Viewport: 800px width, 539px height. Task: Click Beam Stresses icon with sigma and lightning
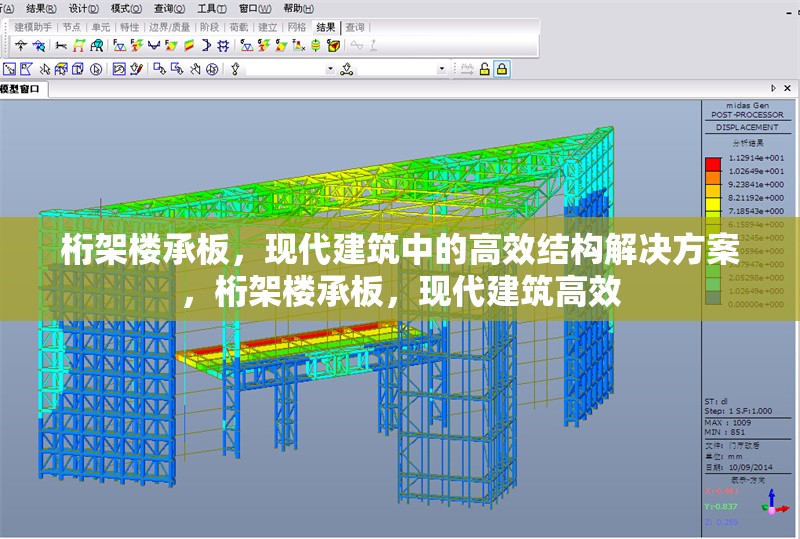tap(264, 46)
